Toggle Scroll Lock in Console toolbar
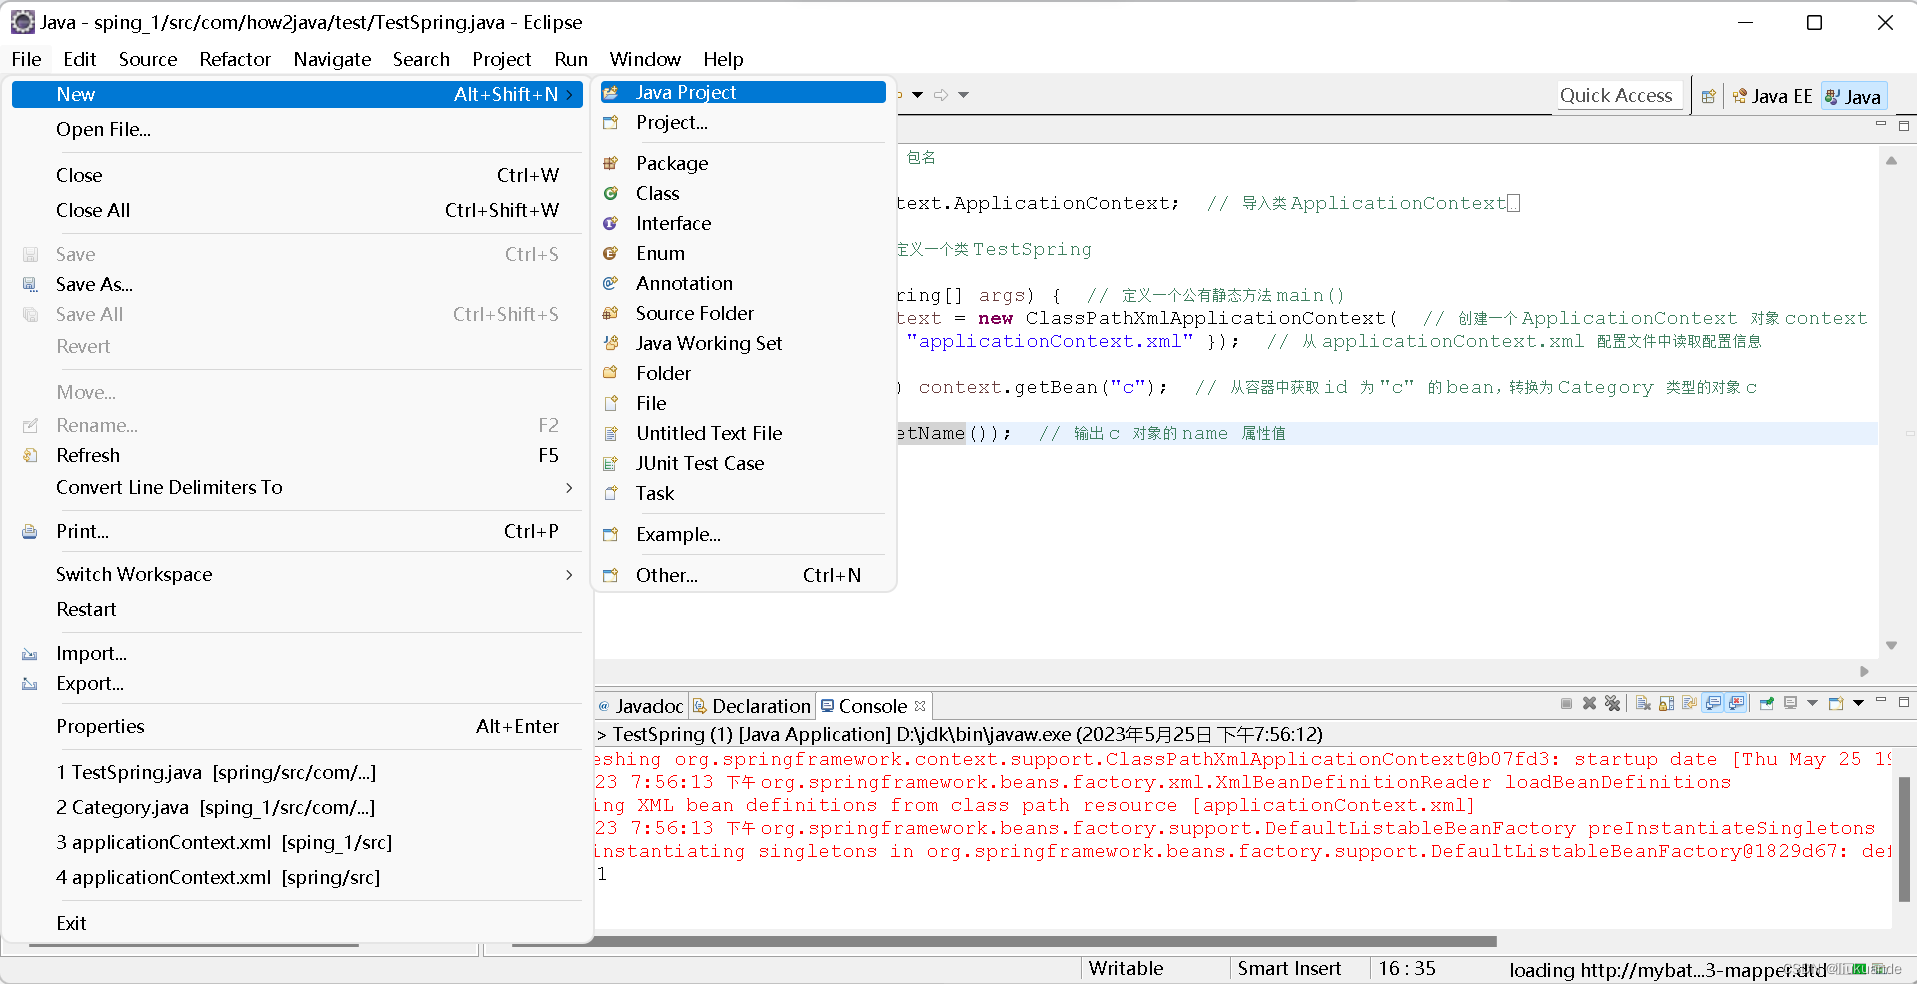Screen dimensions: 1917x984 [1666, 704]
